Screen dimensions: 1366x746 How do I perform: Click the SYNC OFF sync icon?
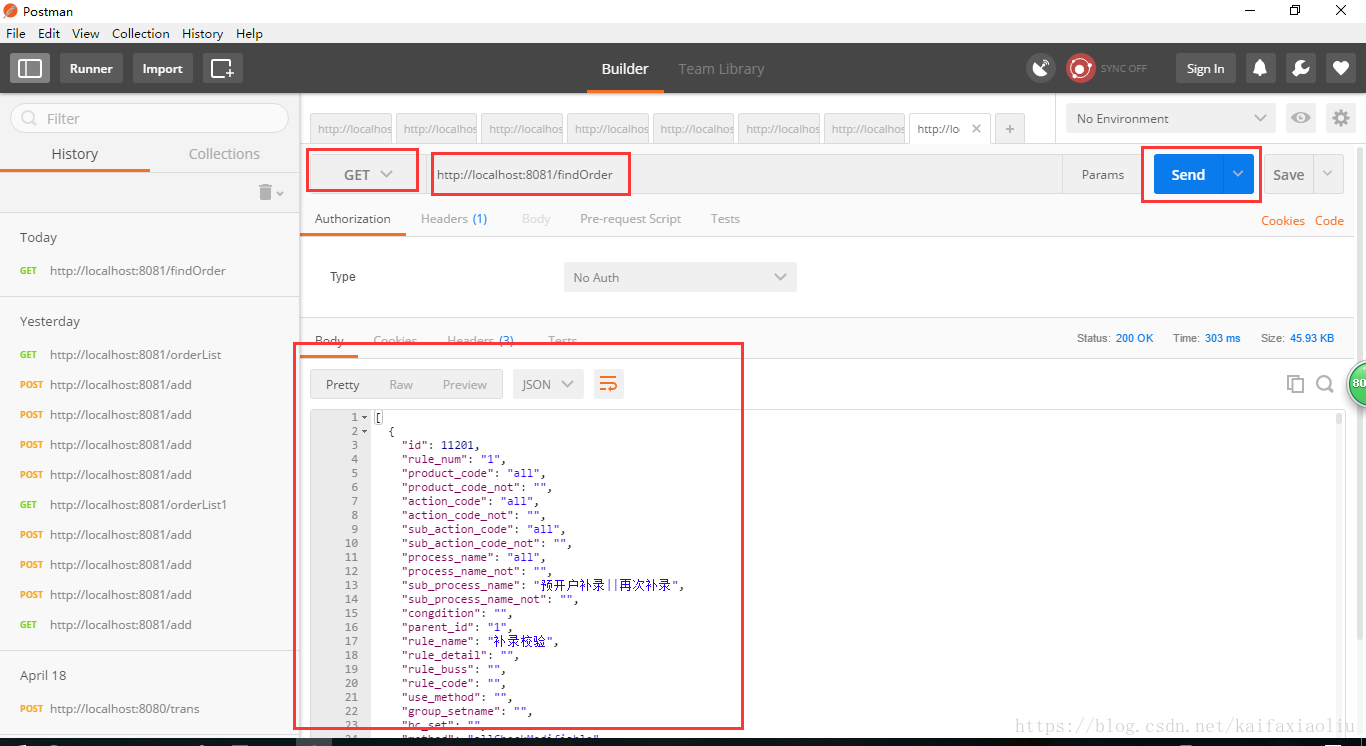(1080, 68)
